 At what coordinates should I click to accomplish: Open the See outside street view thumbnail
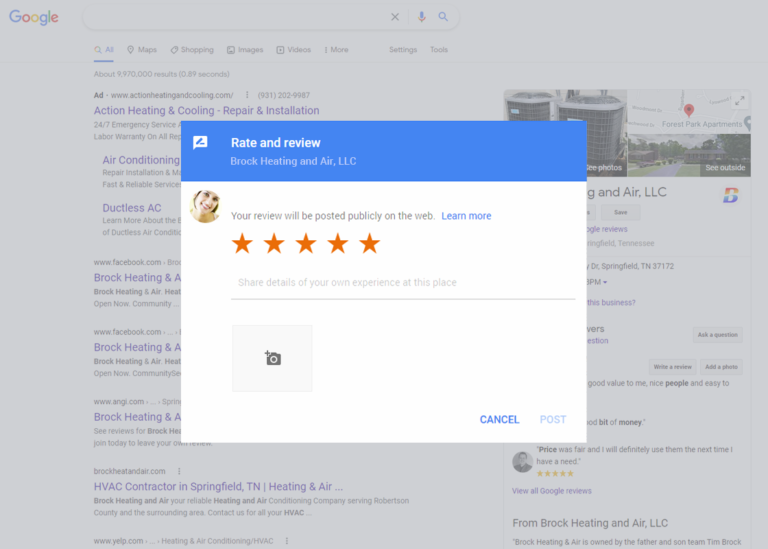pyautogui.click(x=689, y=155)
